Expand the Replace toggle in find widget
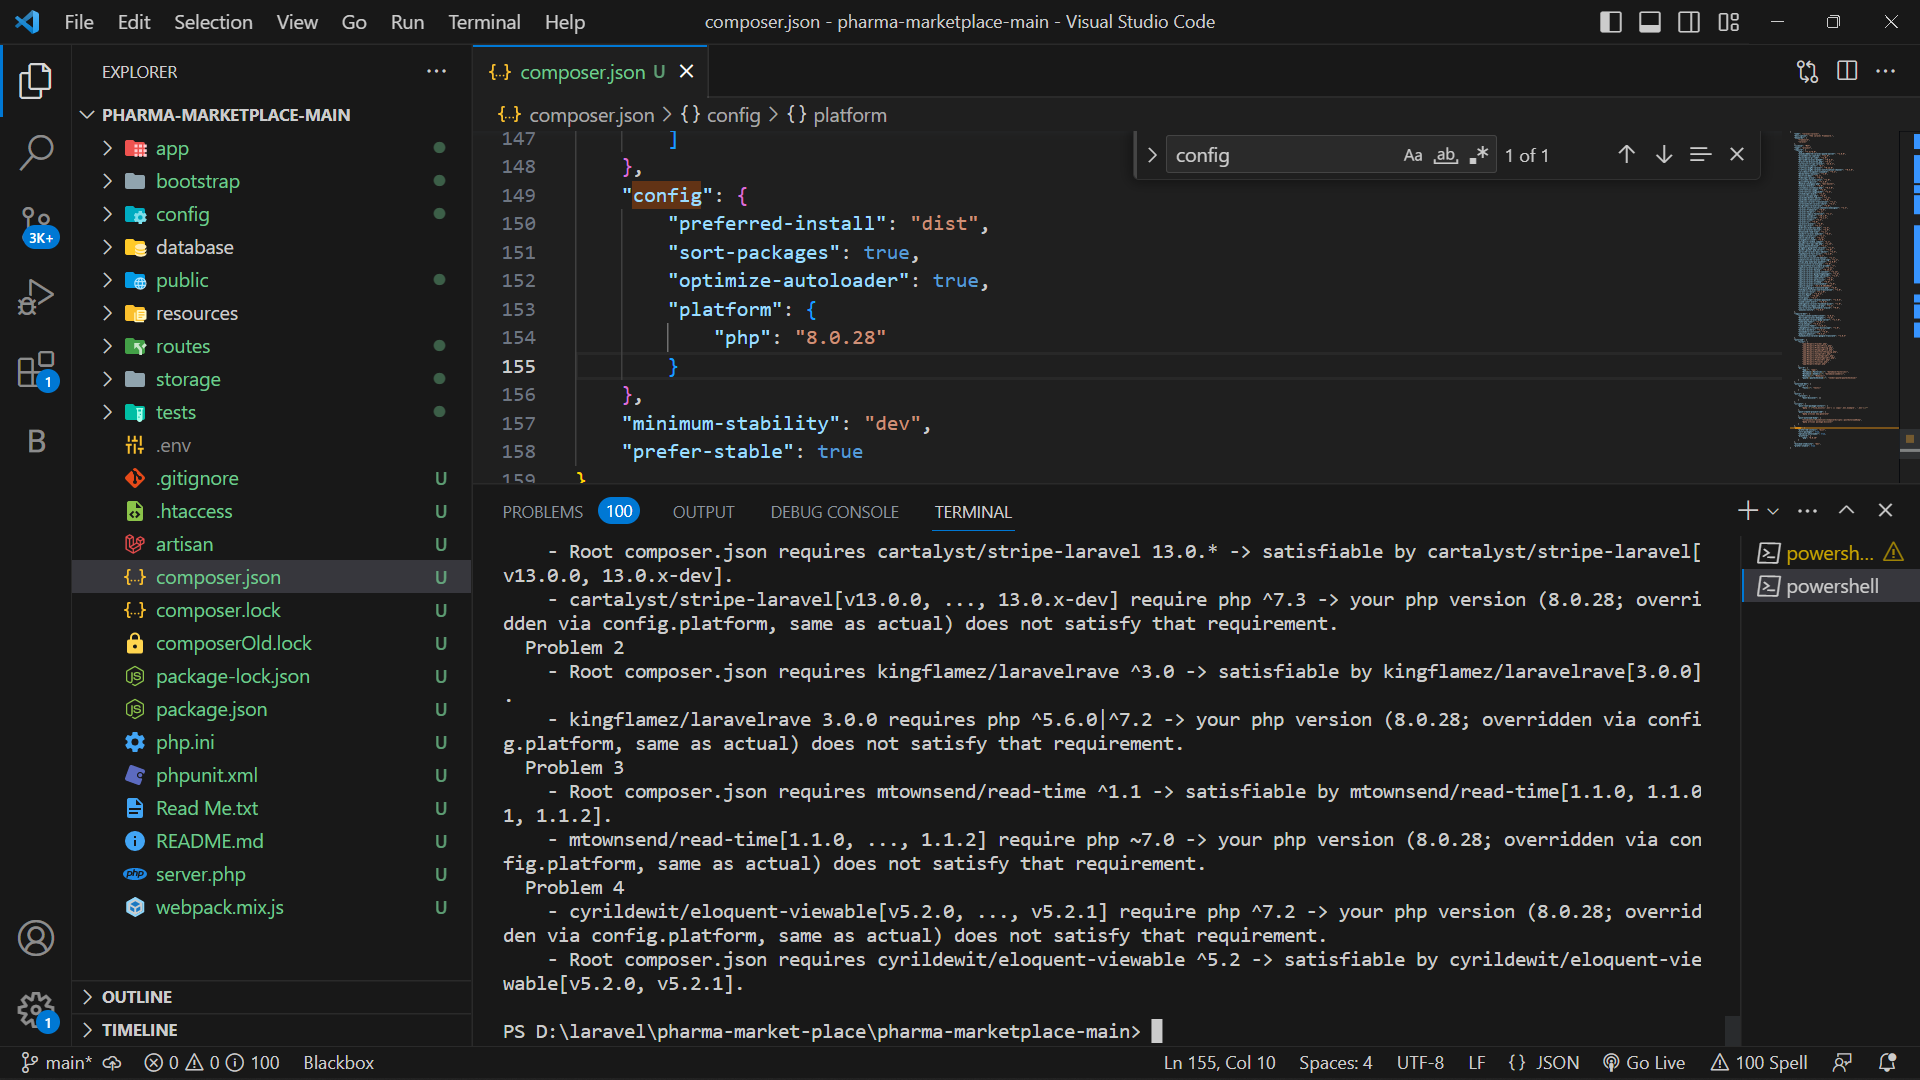This screenshot has width=1920, height=1080. pos(1152,155)
